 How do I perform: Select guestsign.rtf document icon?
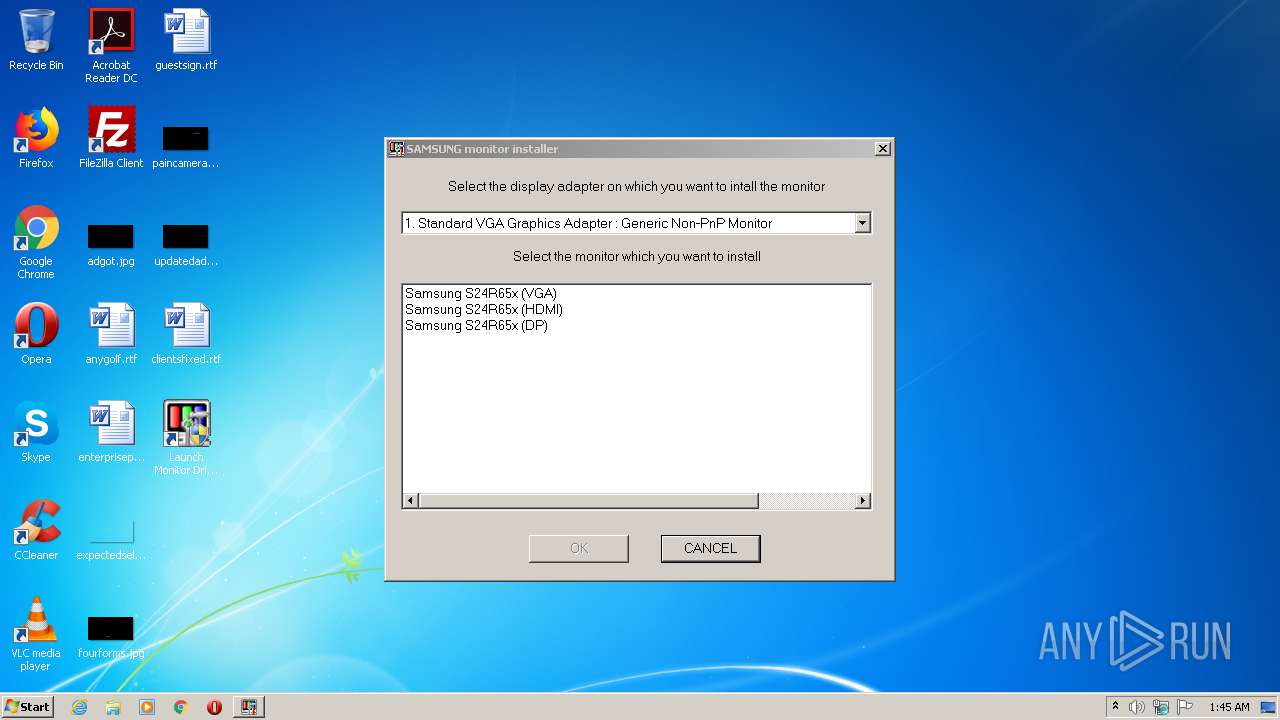coord(186,40)
